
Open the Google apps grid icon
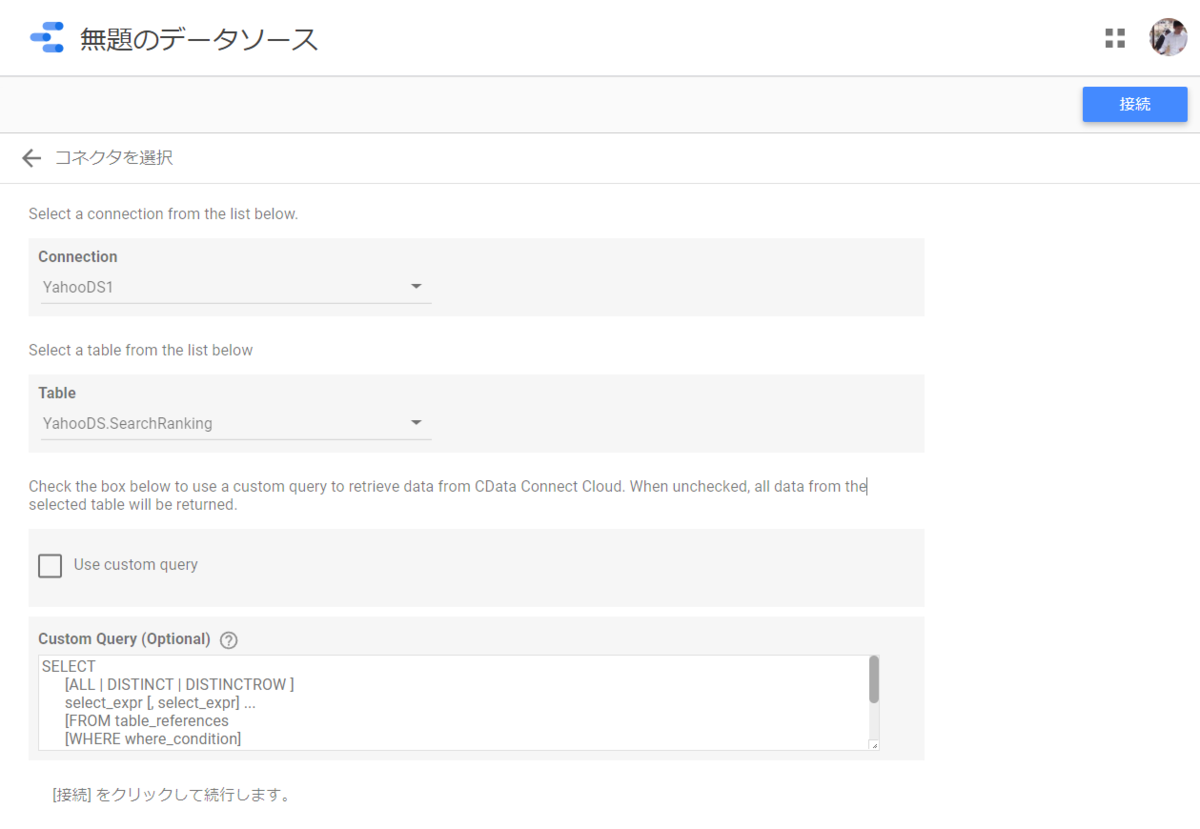click(1115, 38)
